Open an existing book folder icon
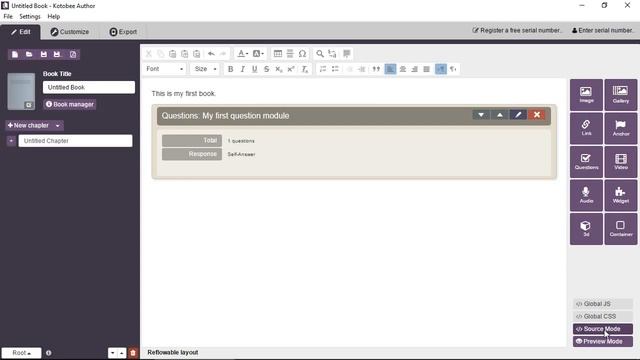The image size is (640, 360). coord(29,54)
